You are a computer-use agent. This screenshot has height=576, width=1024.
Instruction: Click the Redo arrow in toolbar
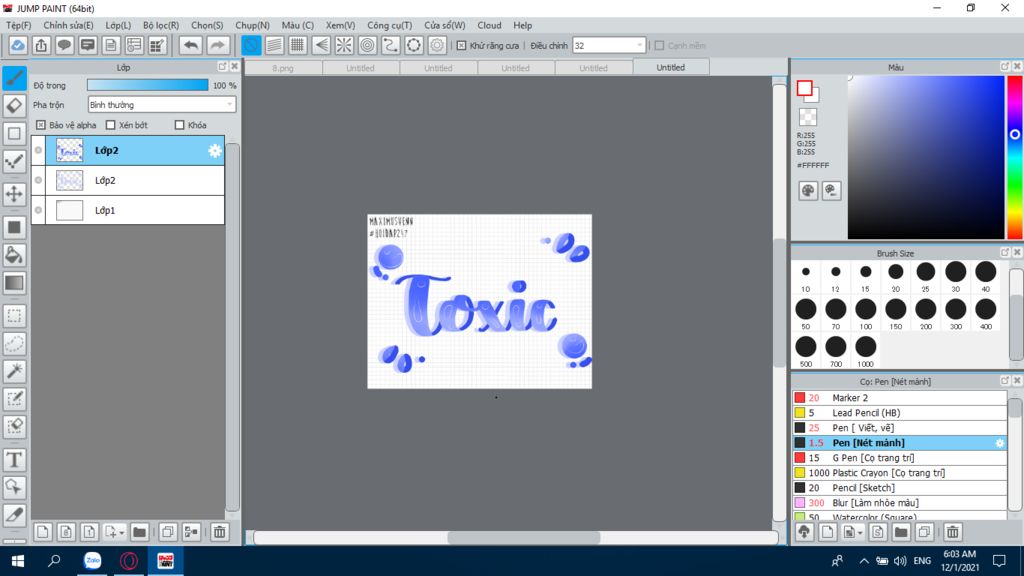coord(217,45)
